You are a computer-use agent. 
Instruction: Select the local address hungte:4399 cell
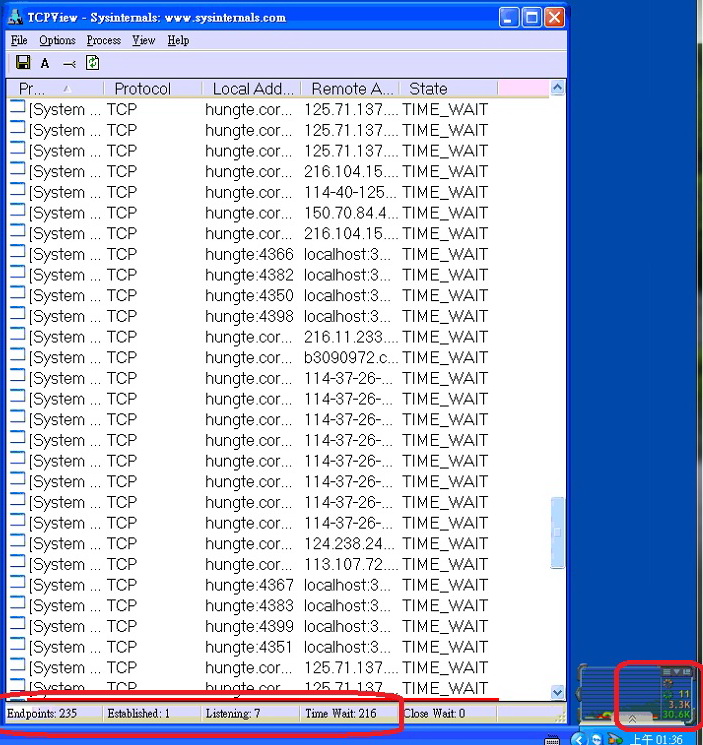pyautogui.click(x=249, y=626)
